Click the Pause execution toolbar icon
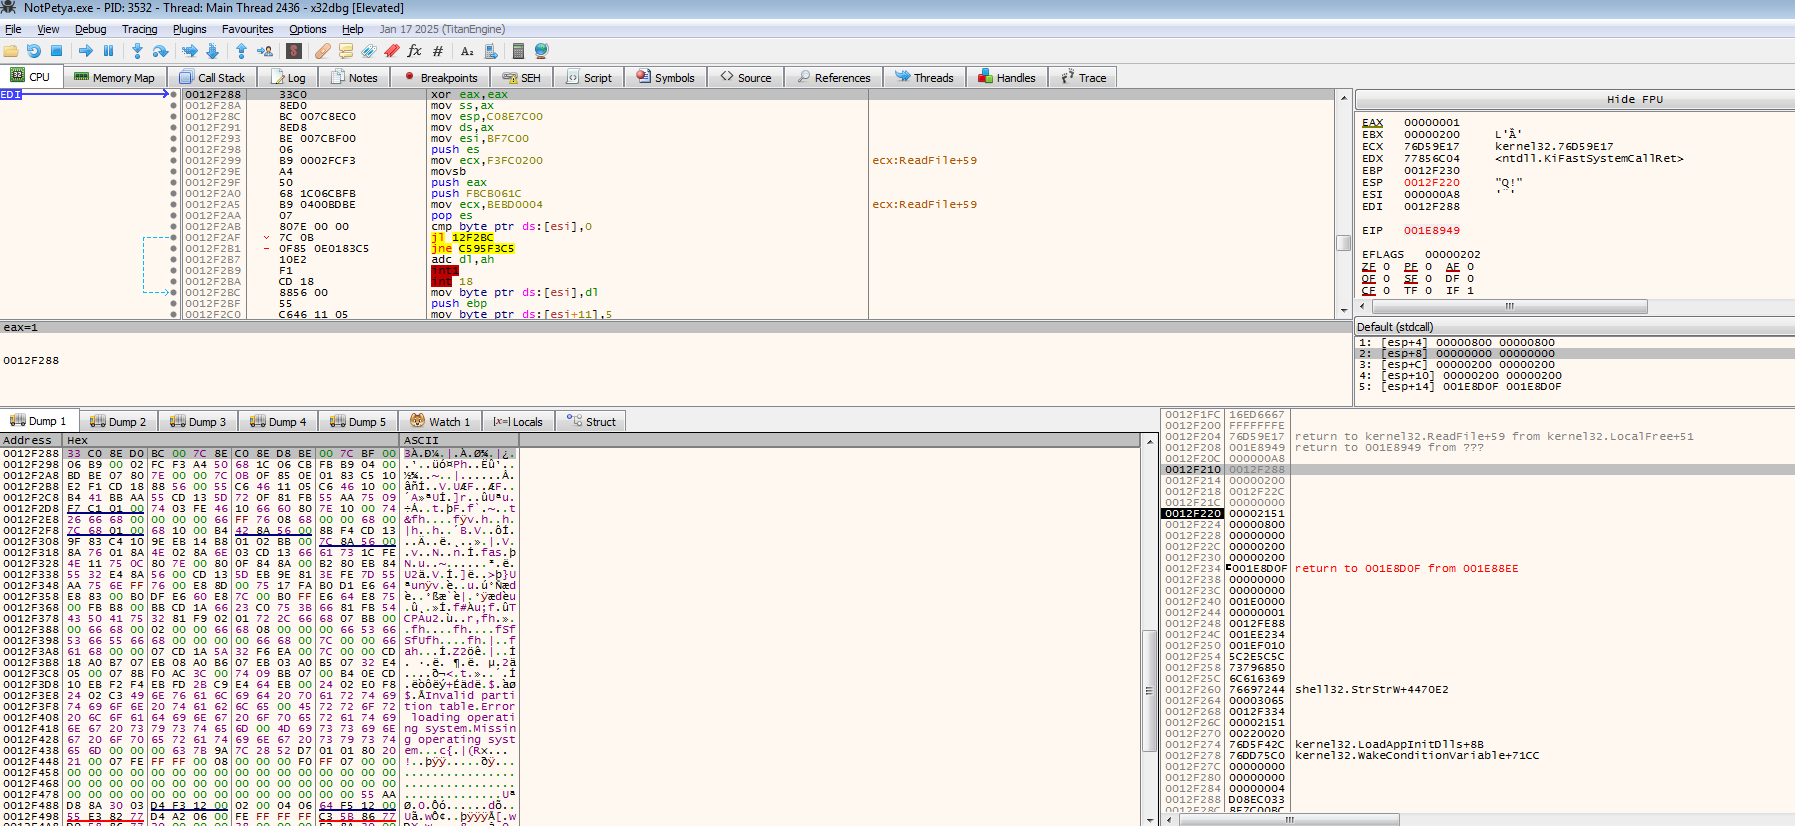Screen dimensions: 1795x826 [x=109, y=51]
